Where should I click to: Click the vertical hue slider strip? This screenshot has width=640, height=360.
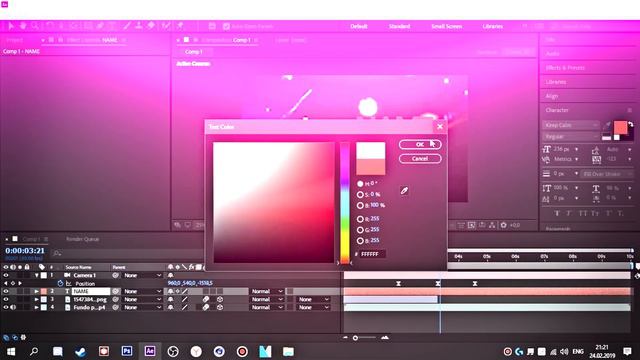coord(345,202)
